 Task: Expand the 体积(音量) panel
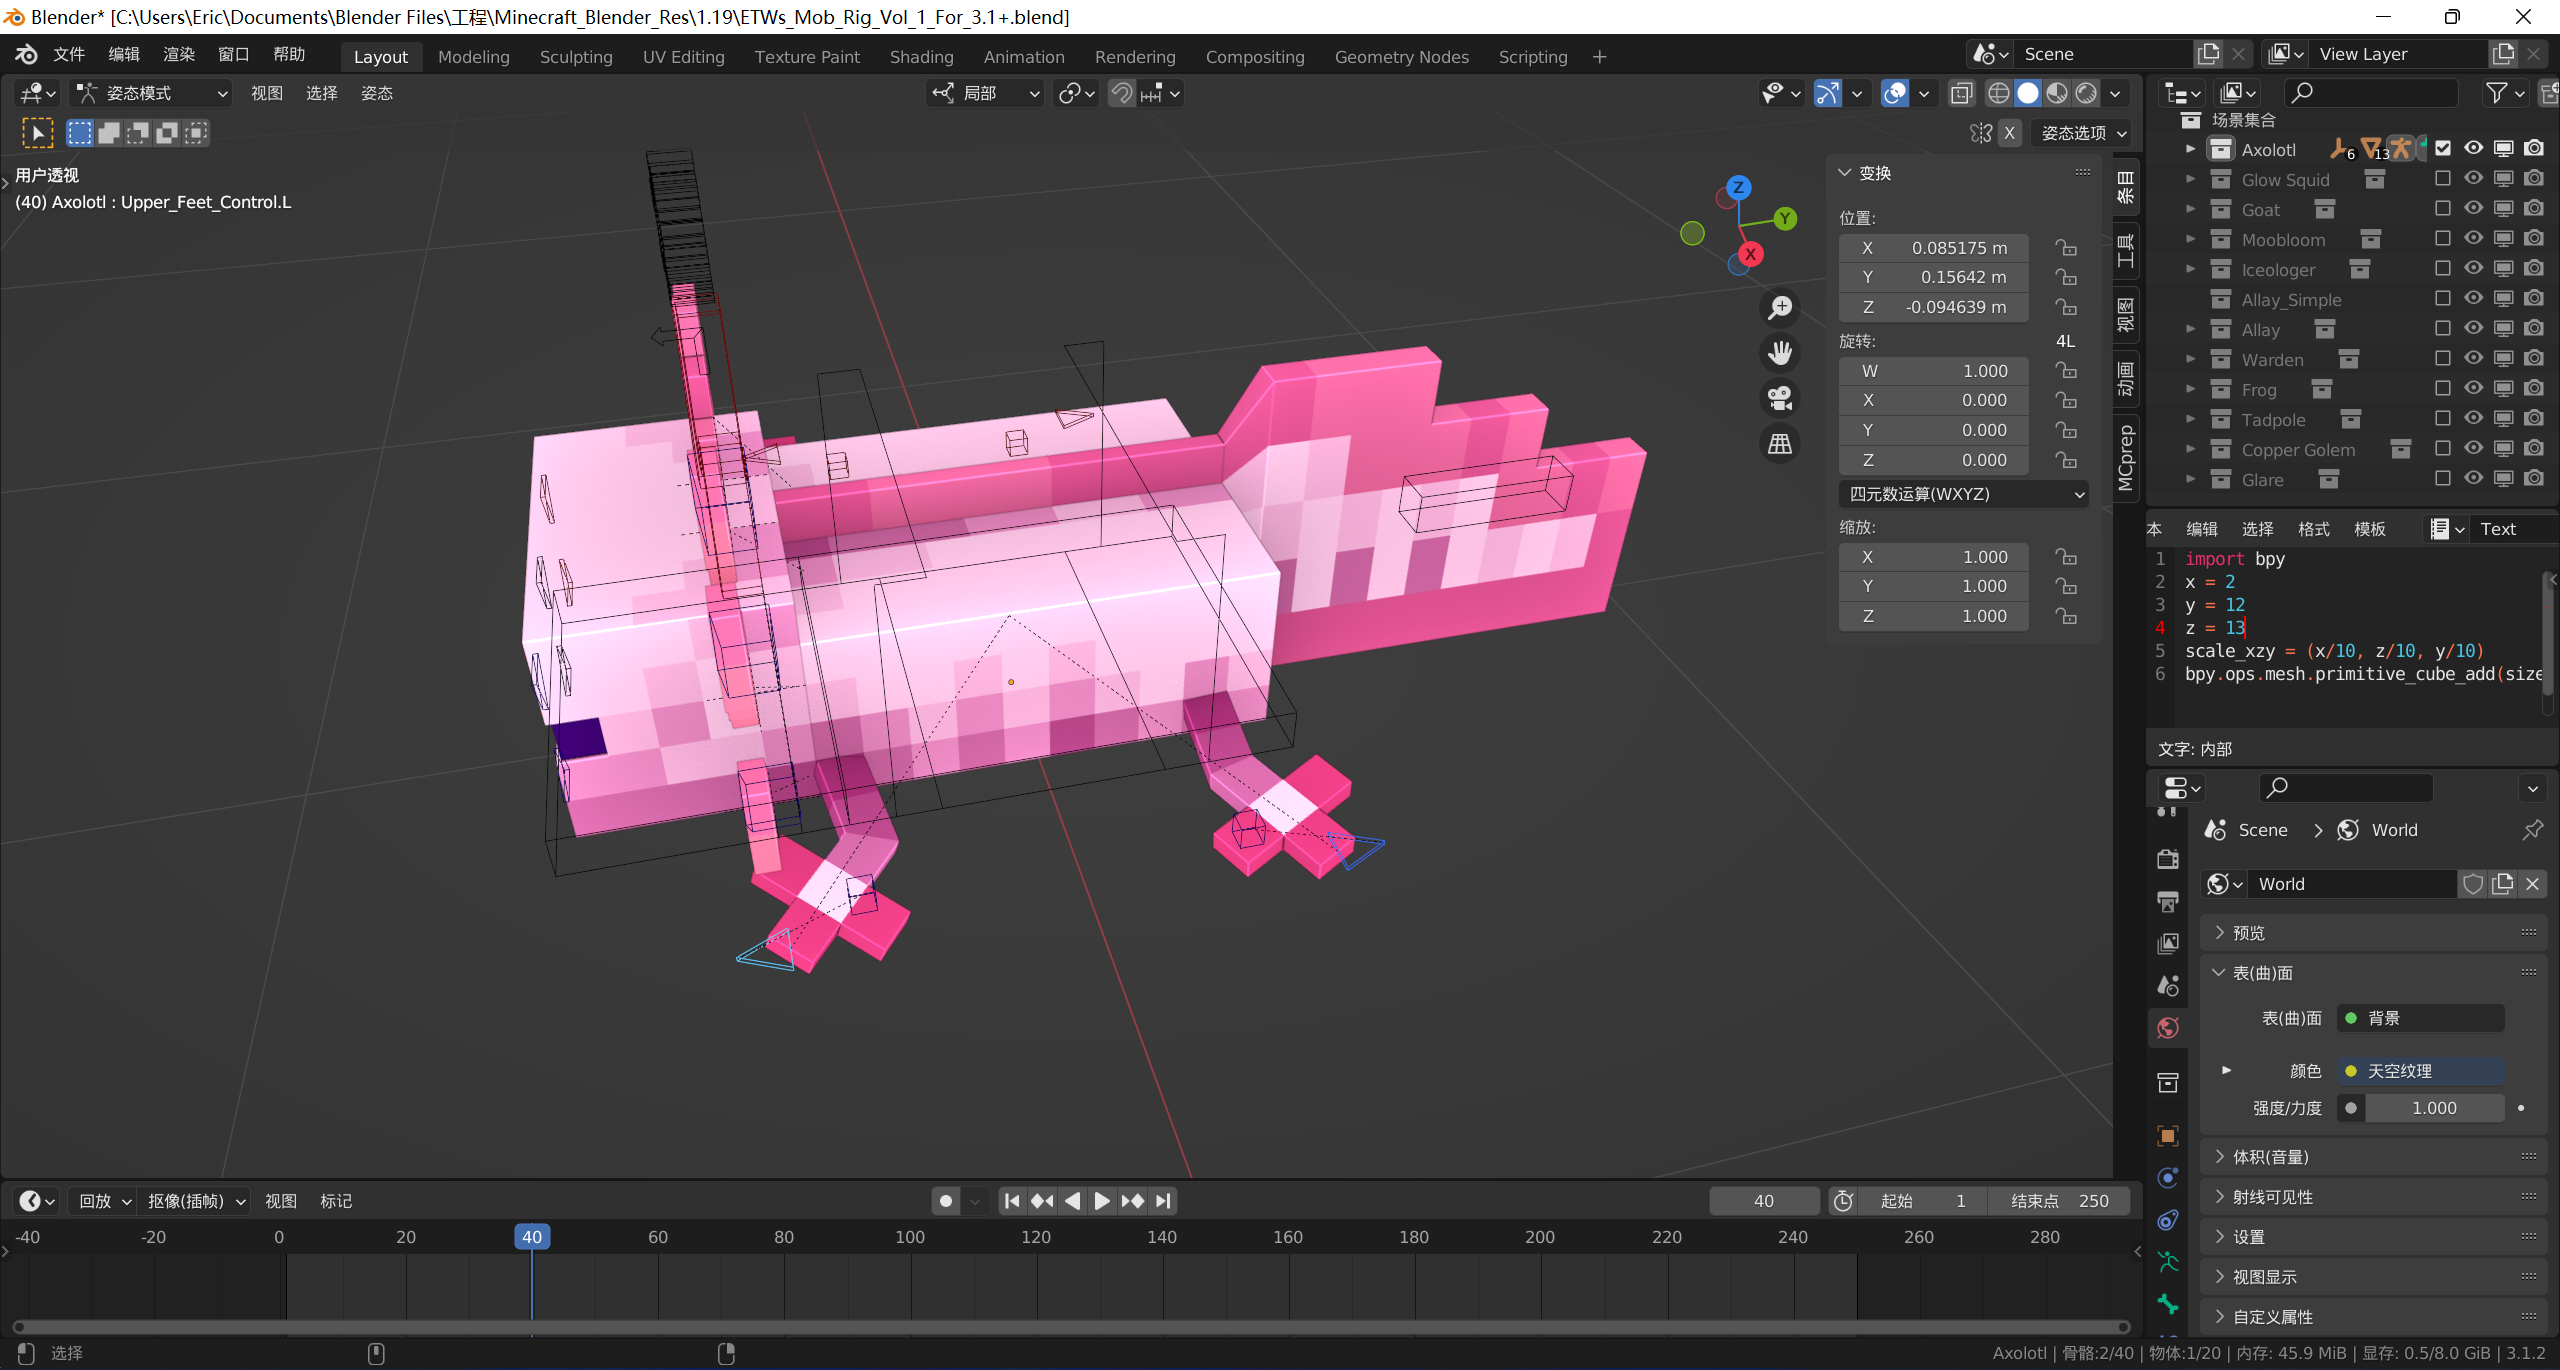[x=2270, y=1157]
